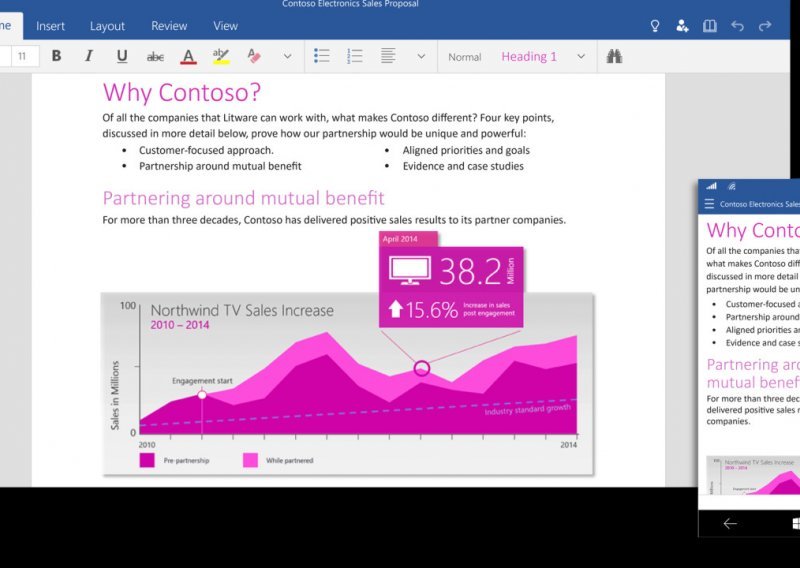Click Partnership around mutual benefit bullet
The image size is (800, 568).
220,166
